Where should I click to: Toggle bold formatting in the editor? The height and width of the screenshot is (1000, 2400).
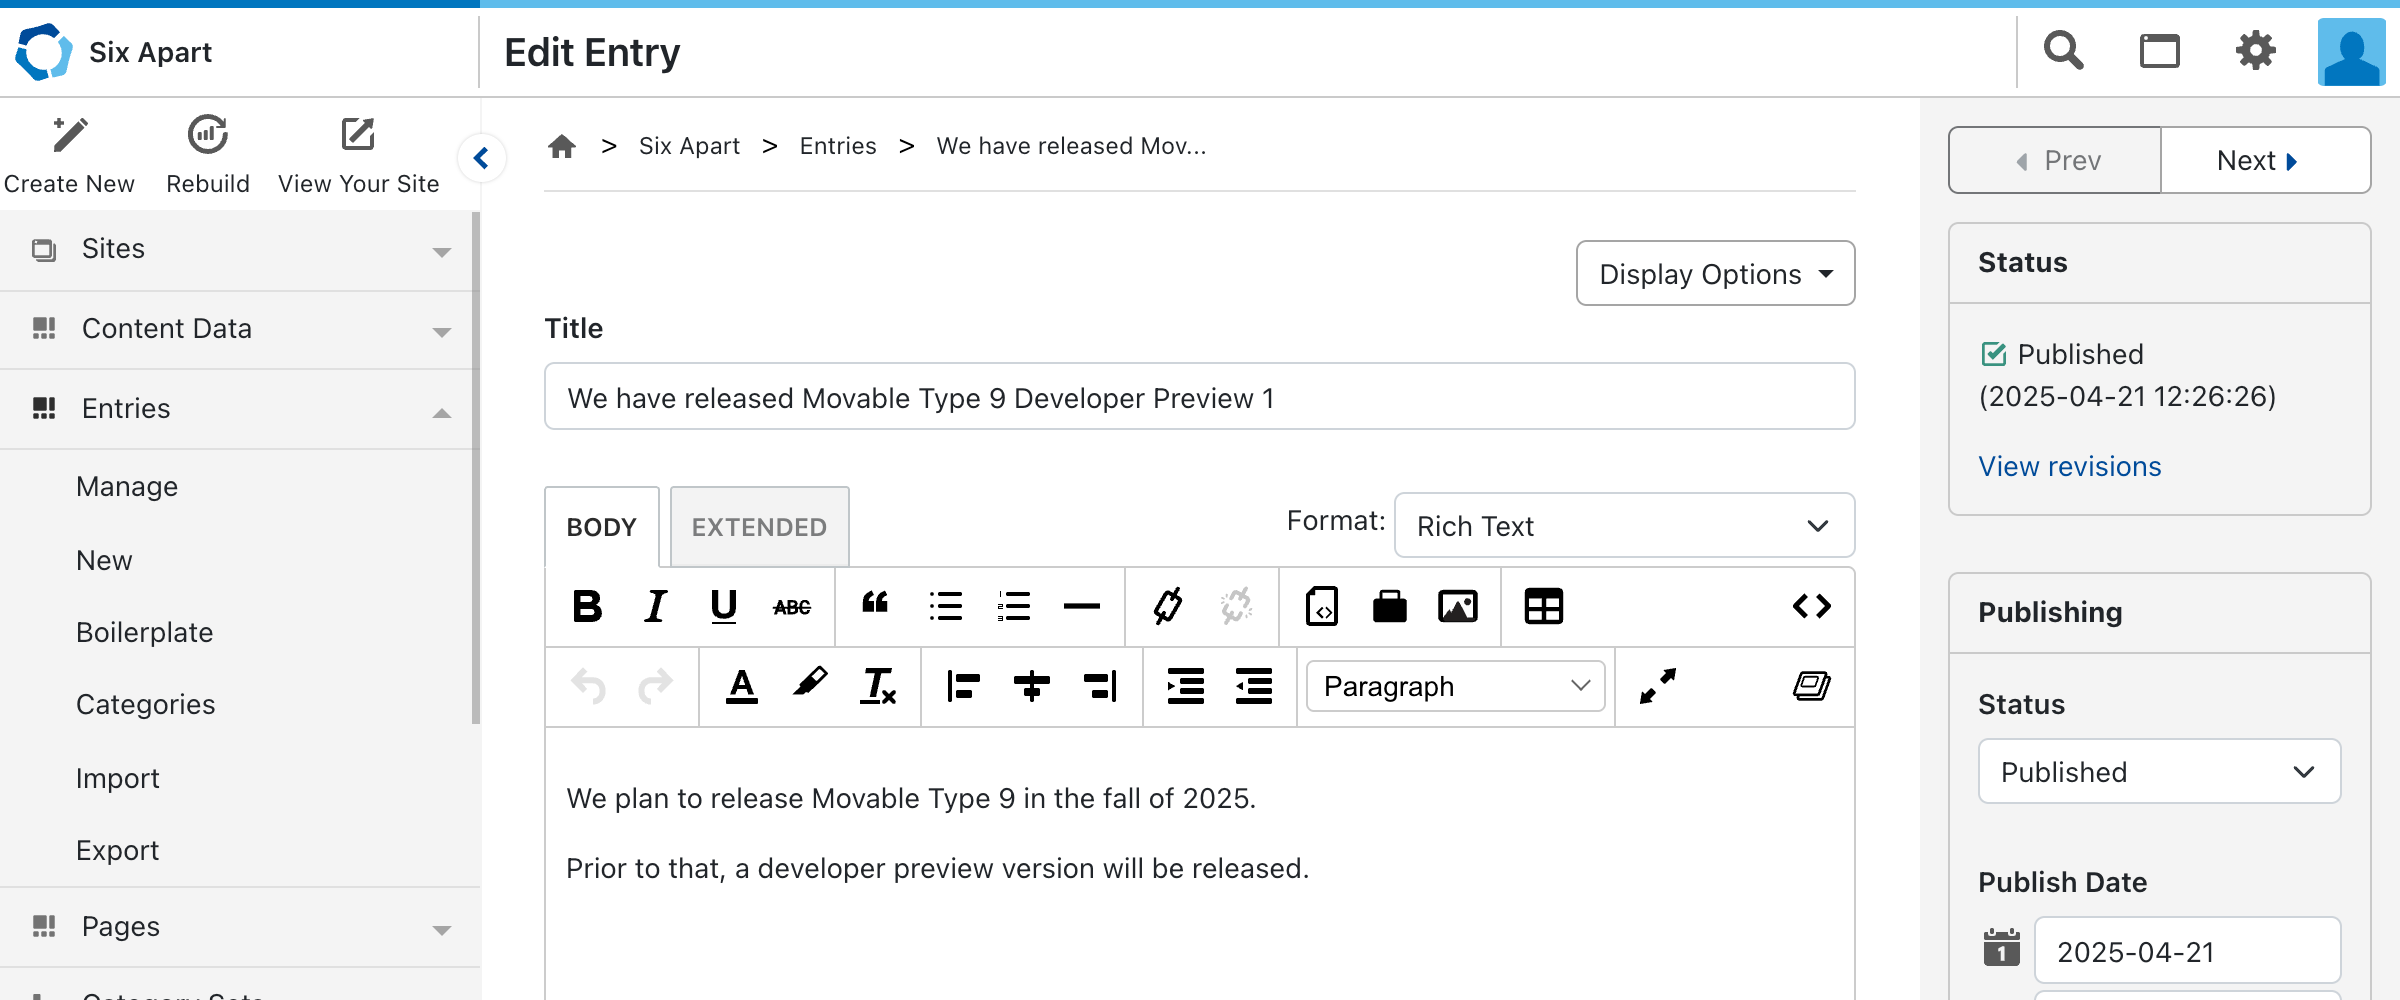(x=587, y=606)
